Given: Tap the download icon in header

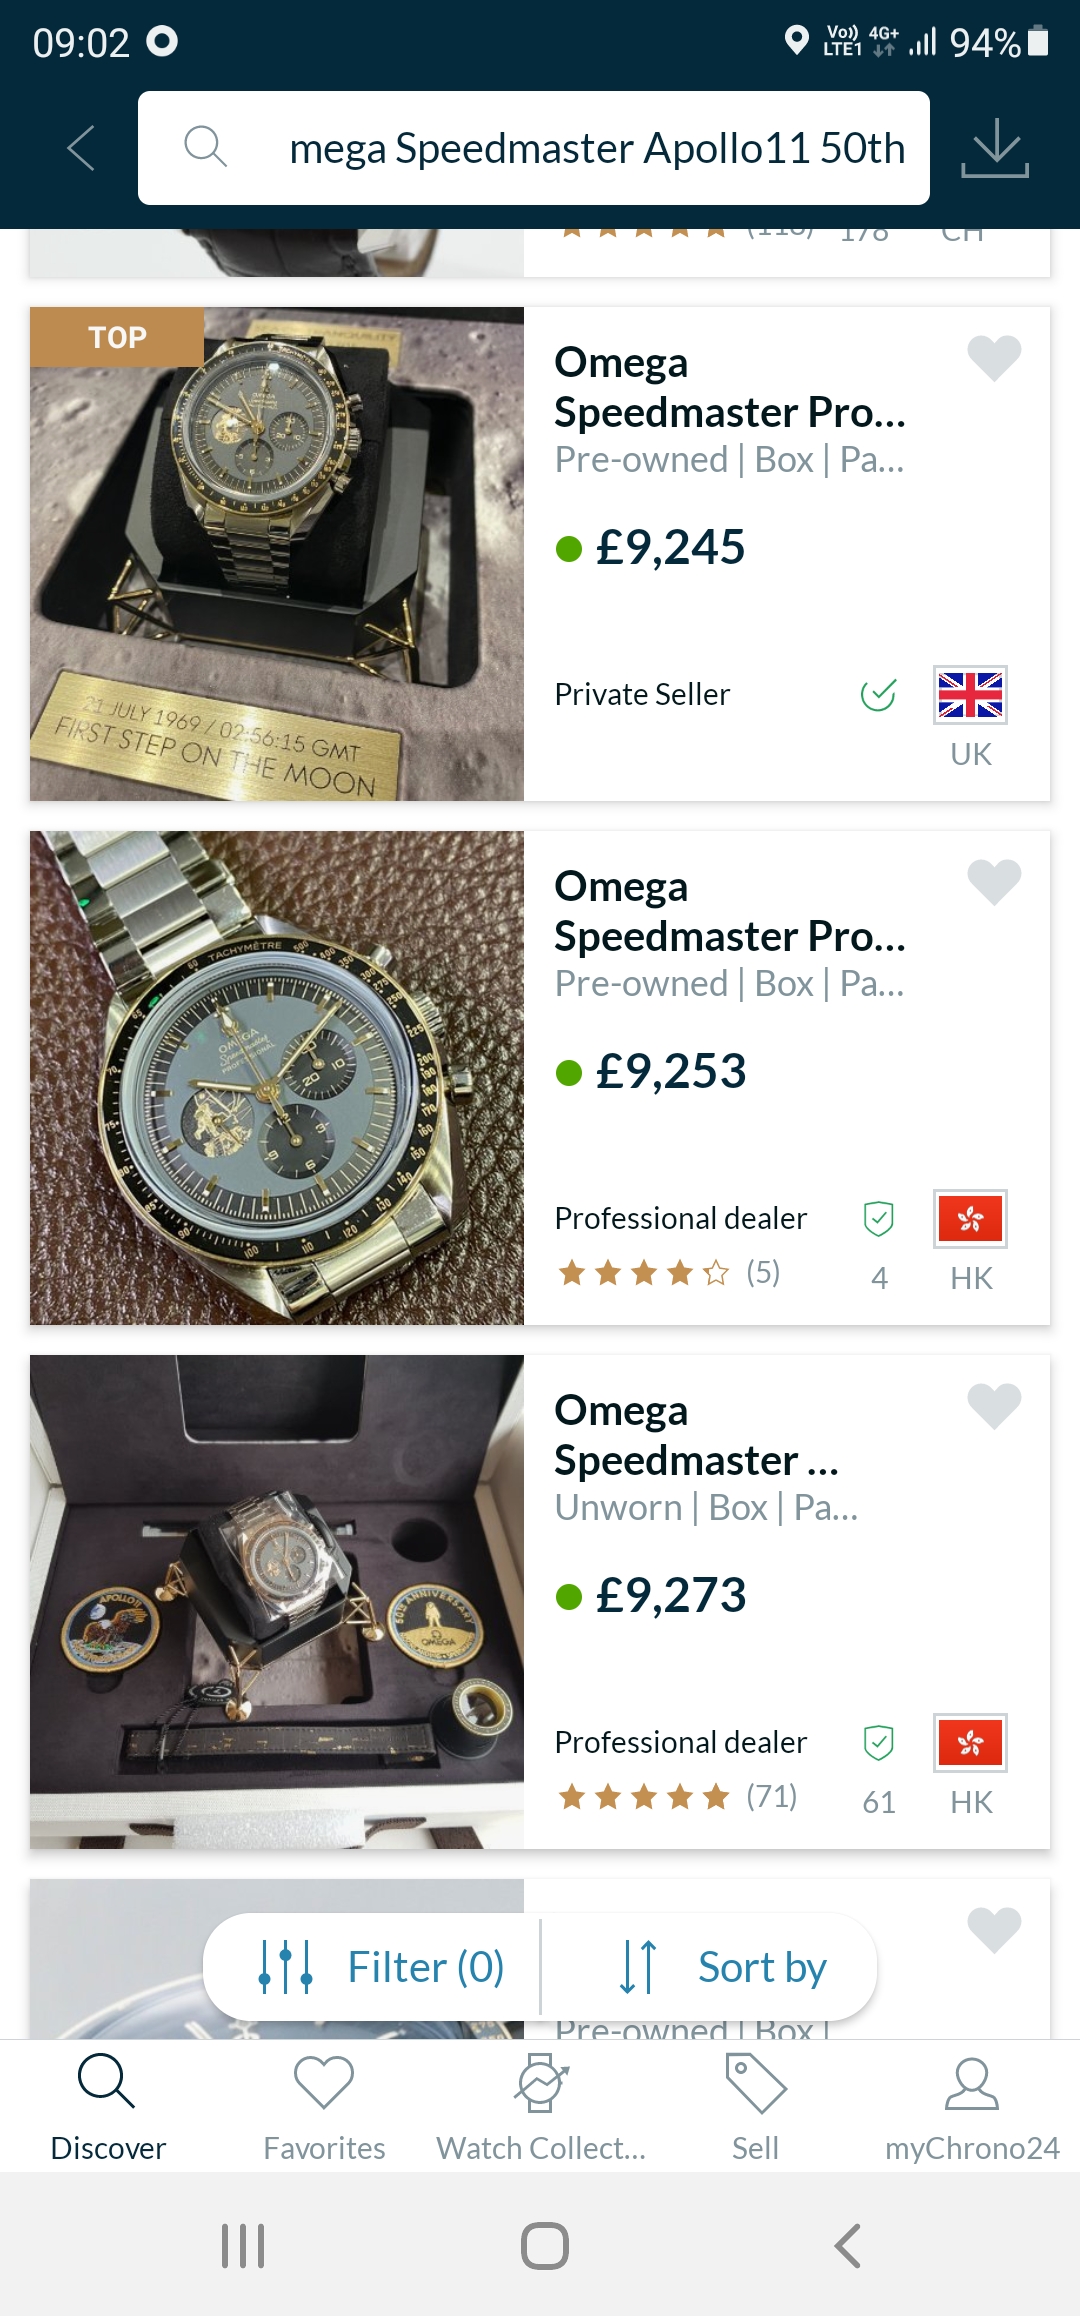Looking at the screenshot, I should coord(994,148).
